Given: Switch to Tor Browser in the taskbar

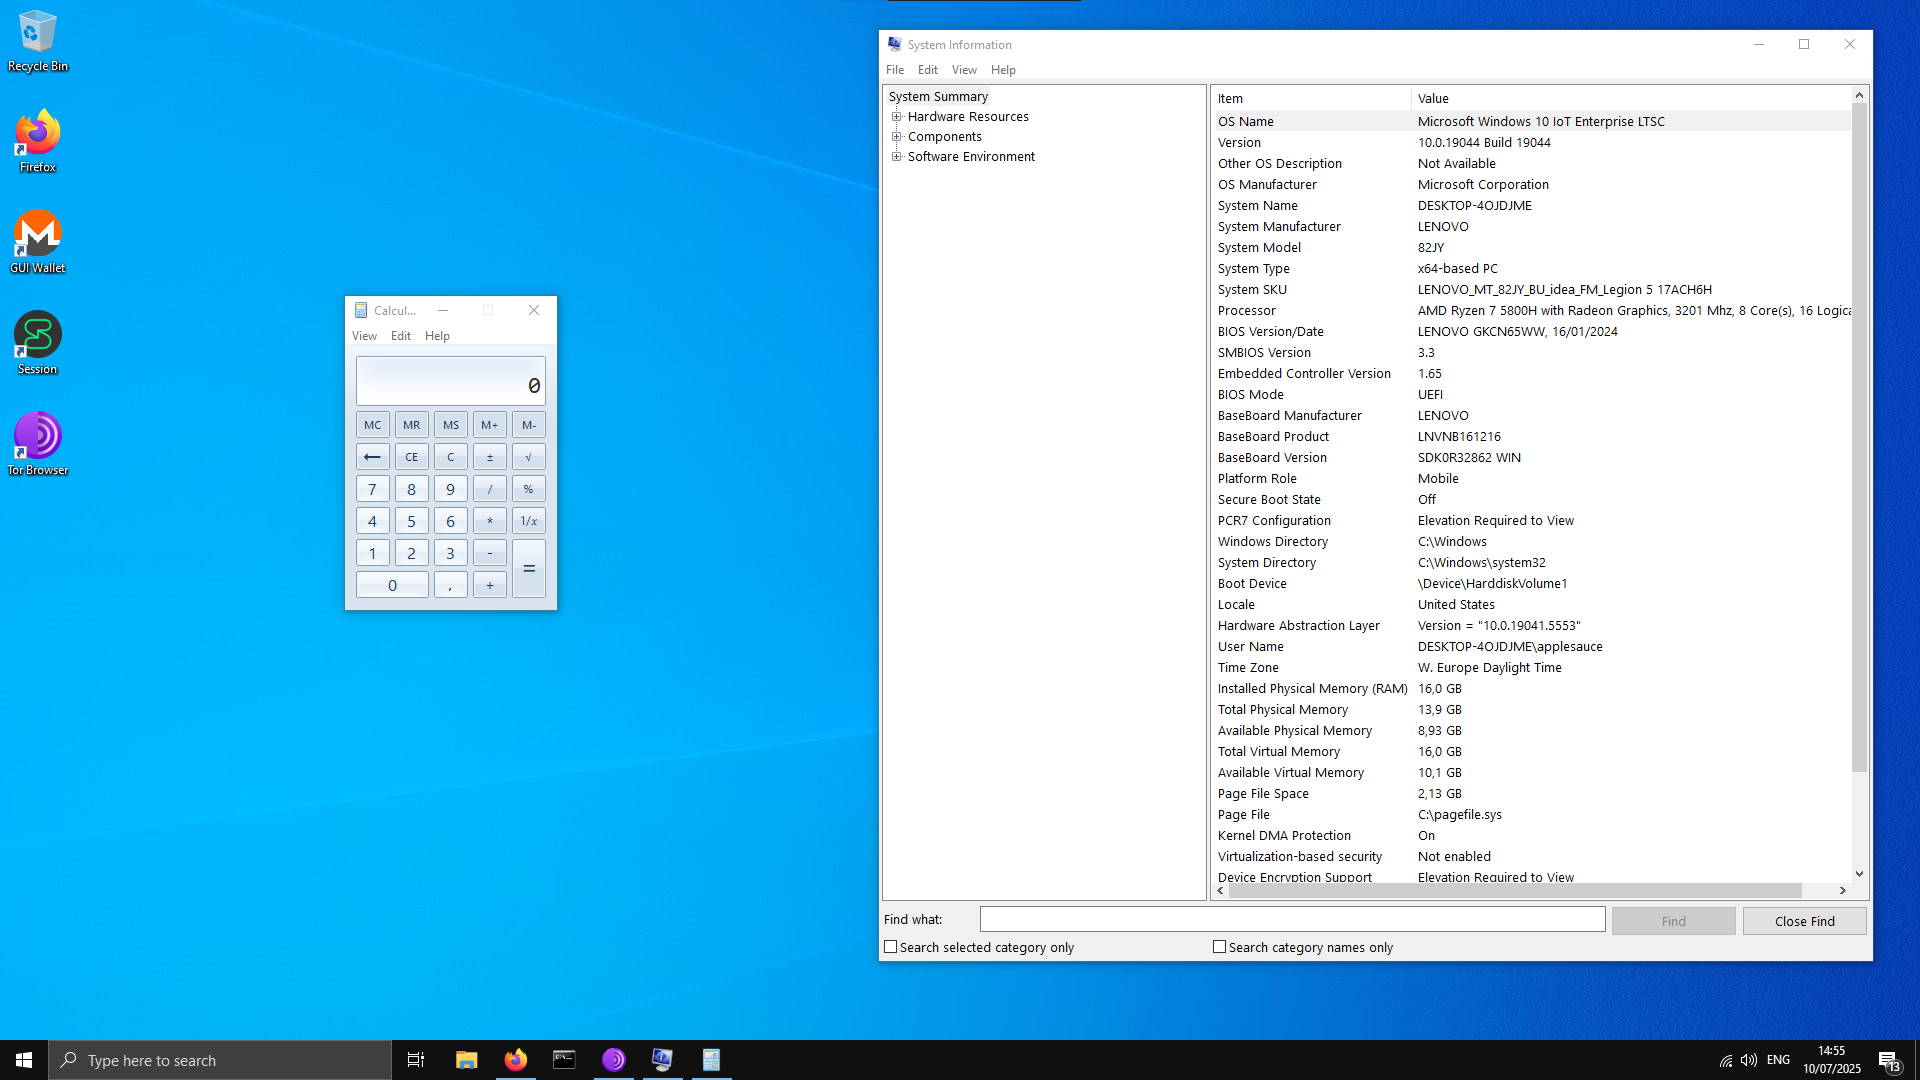Looking at the screenshot, I should [613, 1060].
